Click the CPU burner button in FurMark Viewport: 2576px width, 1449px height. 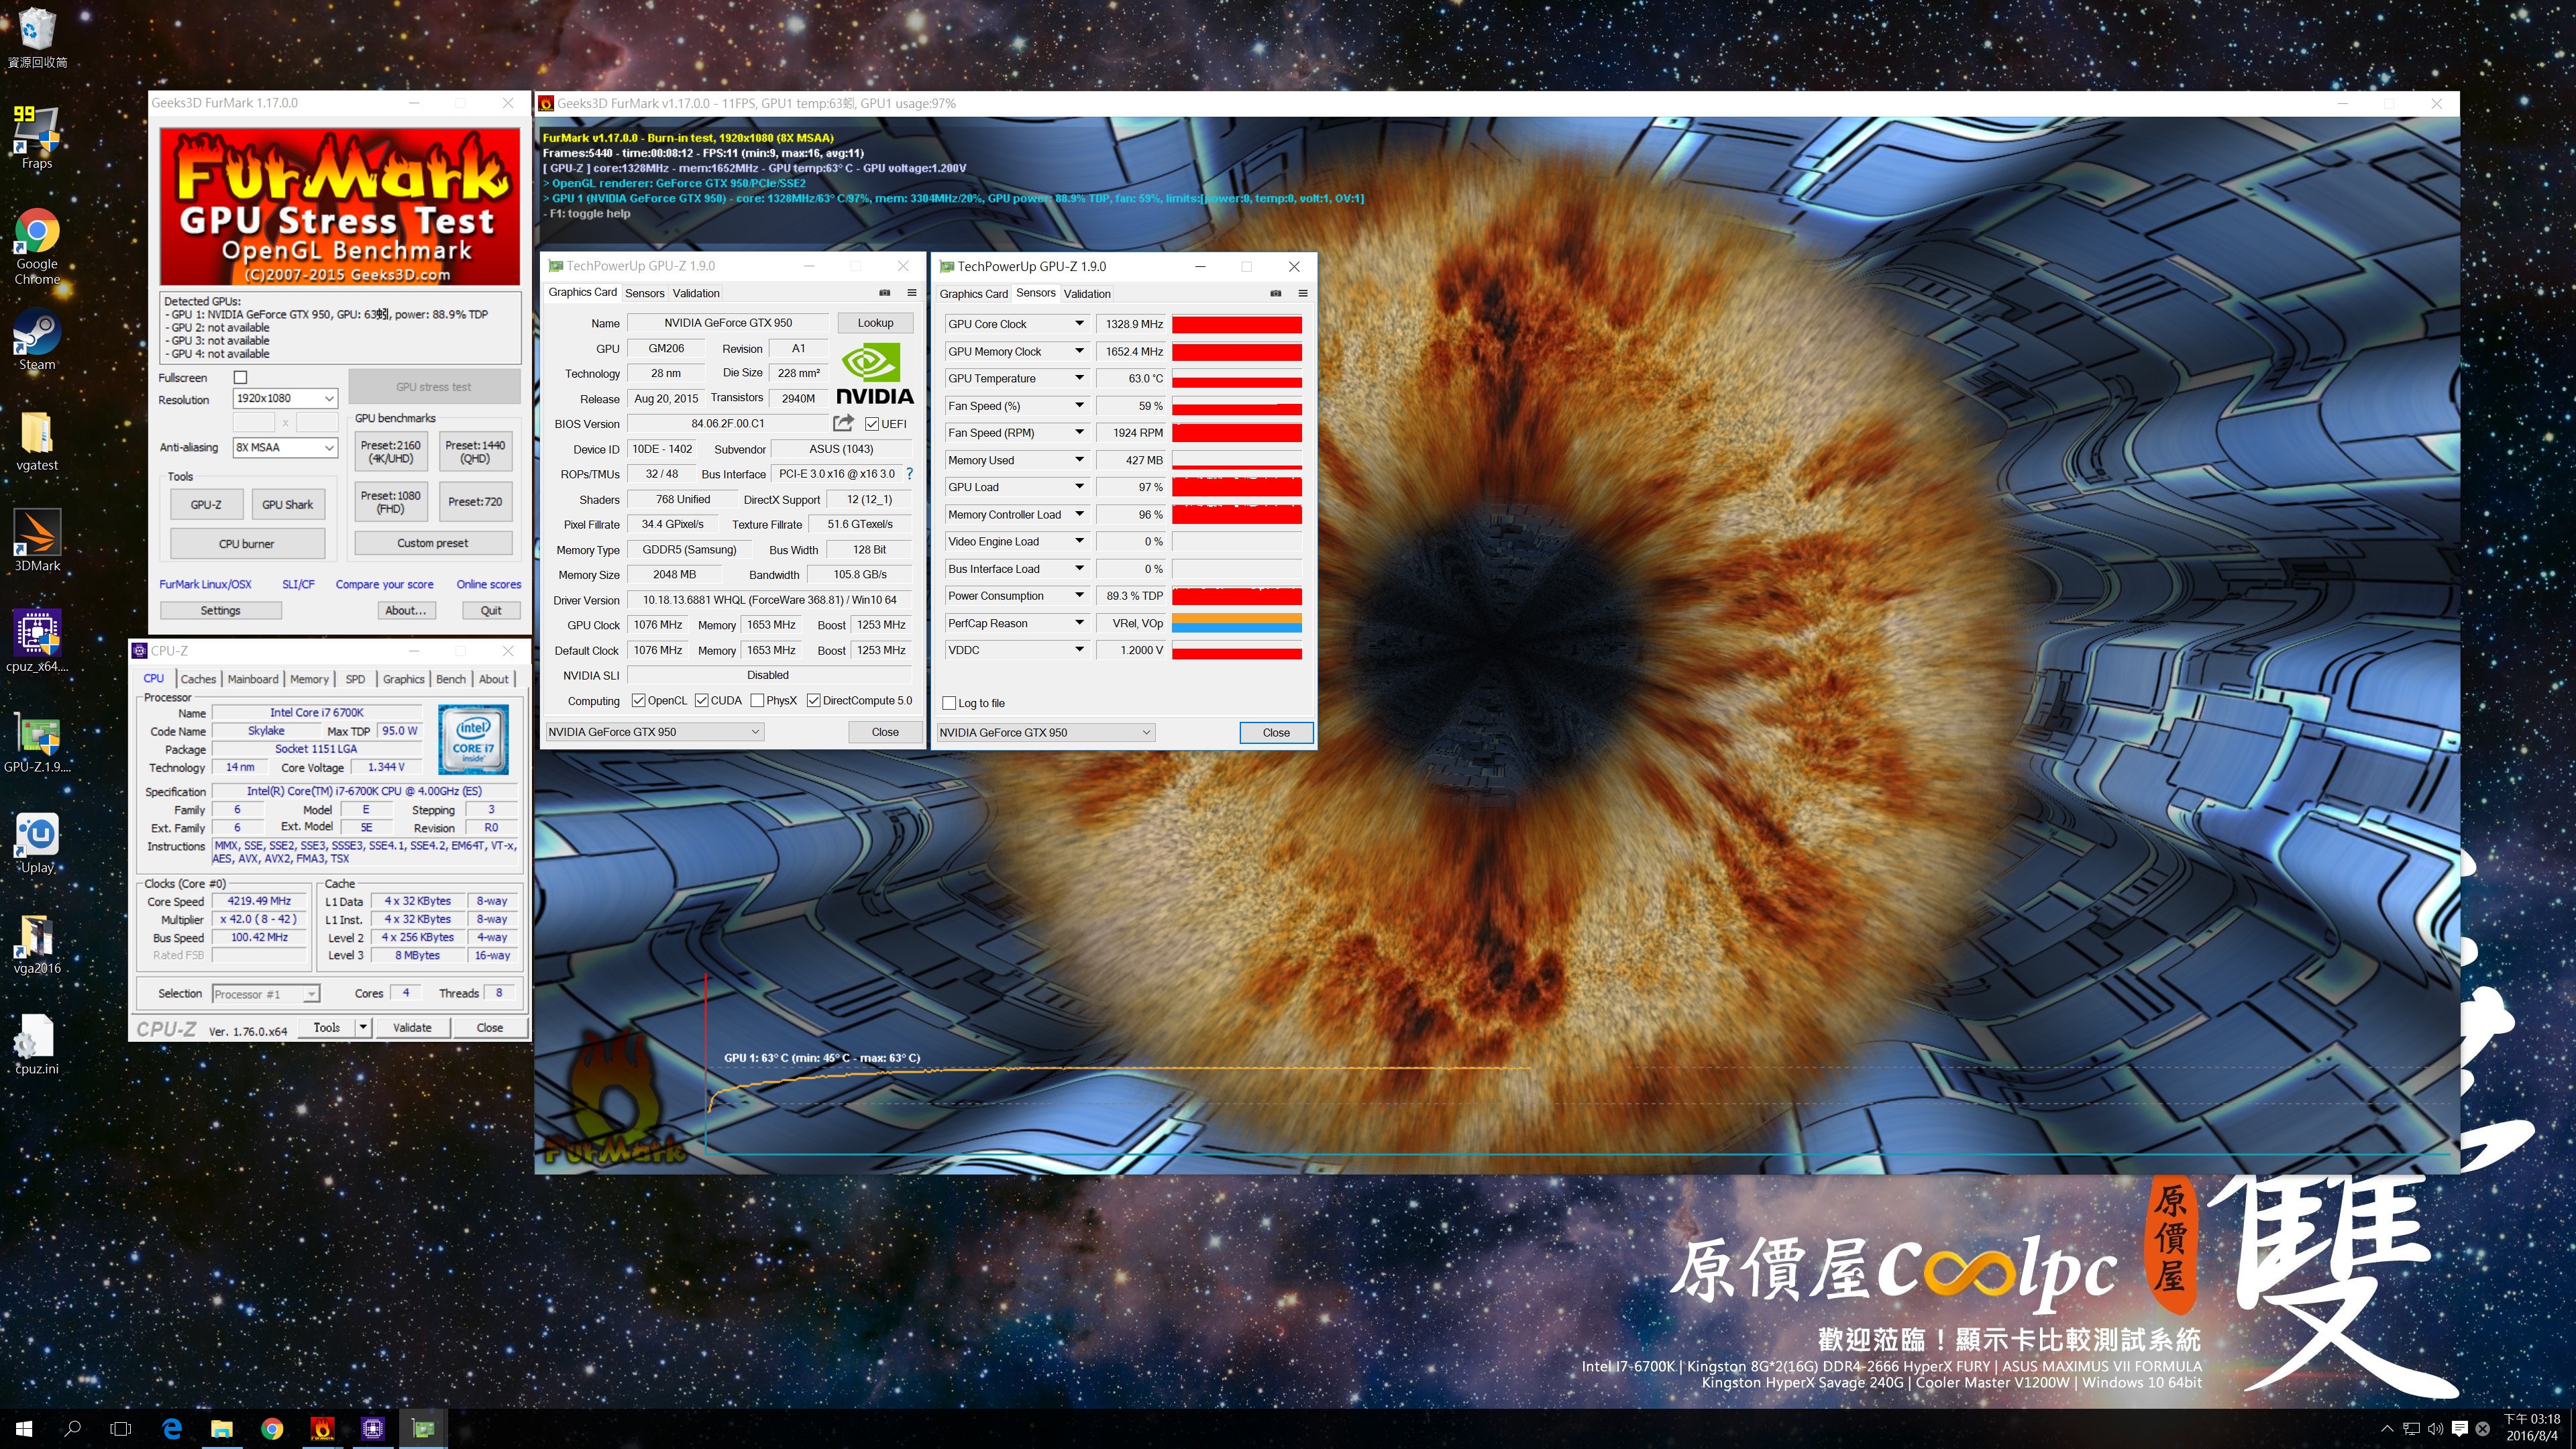[x=247, y=544]
